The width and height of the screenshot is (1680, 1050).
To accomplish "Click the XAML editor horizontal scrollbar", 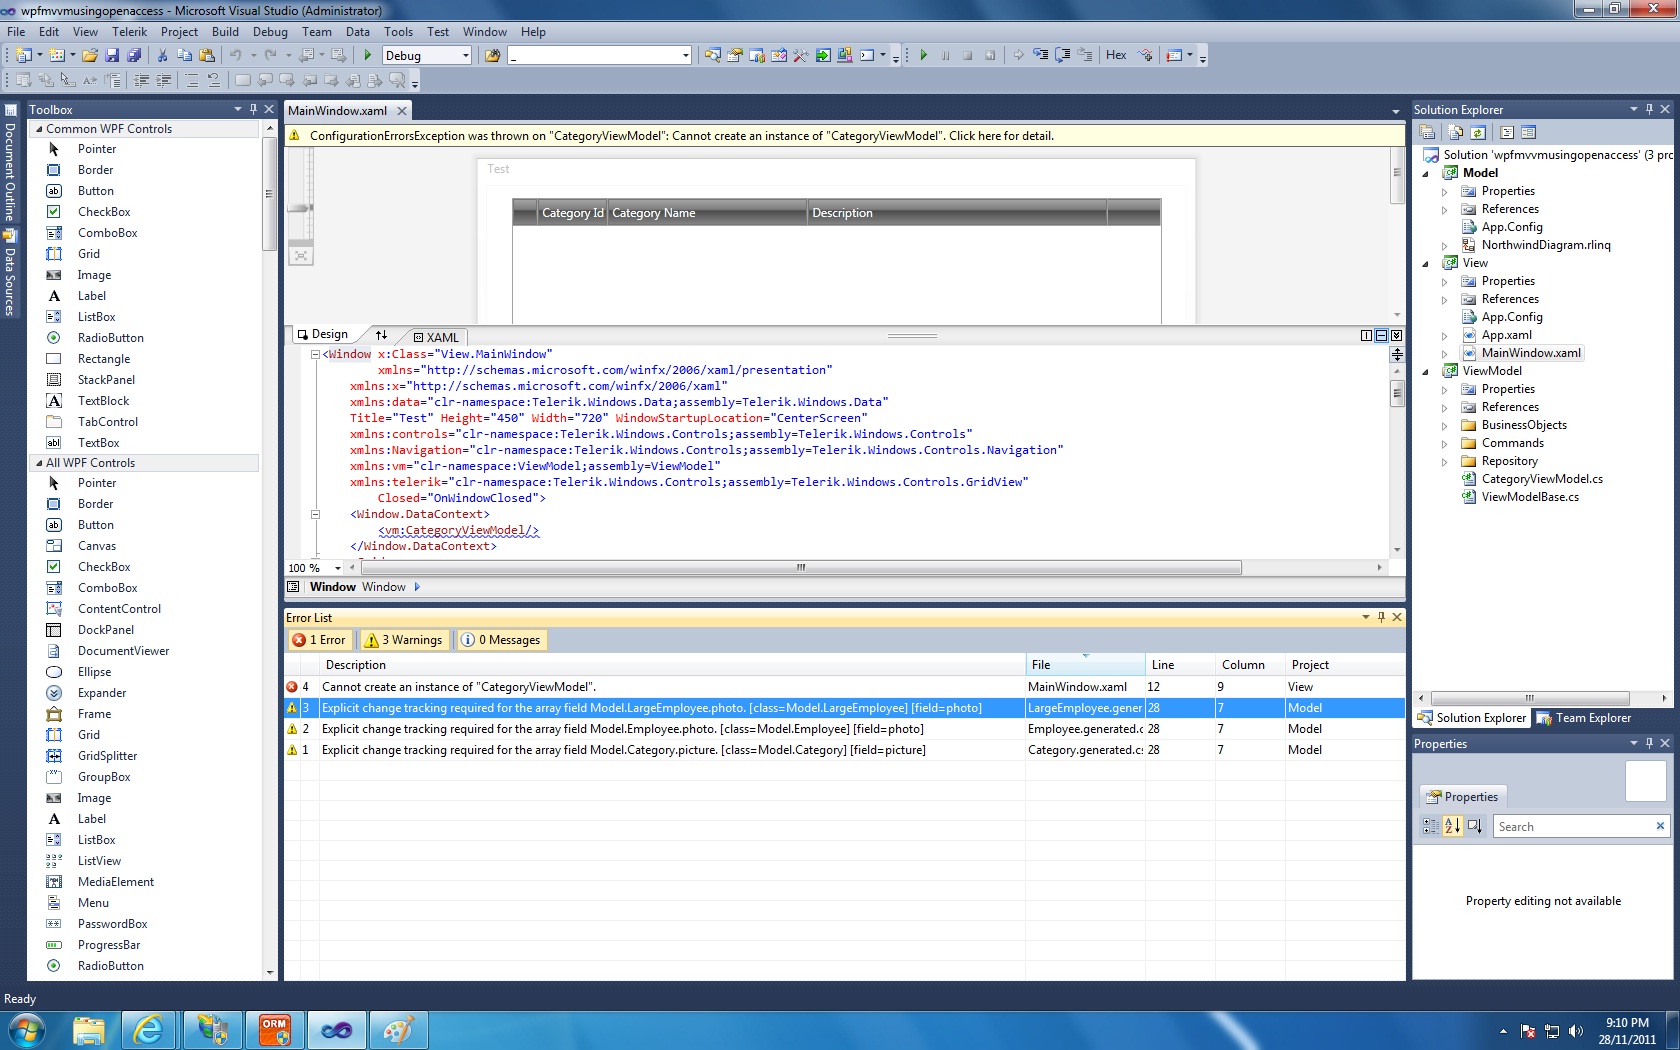I will 800,568.
